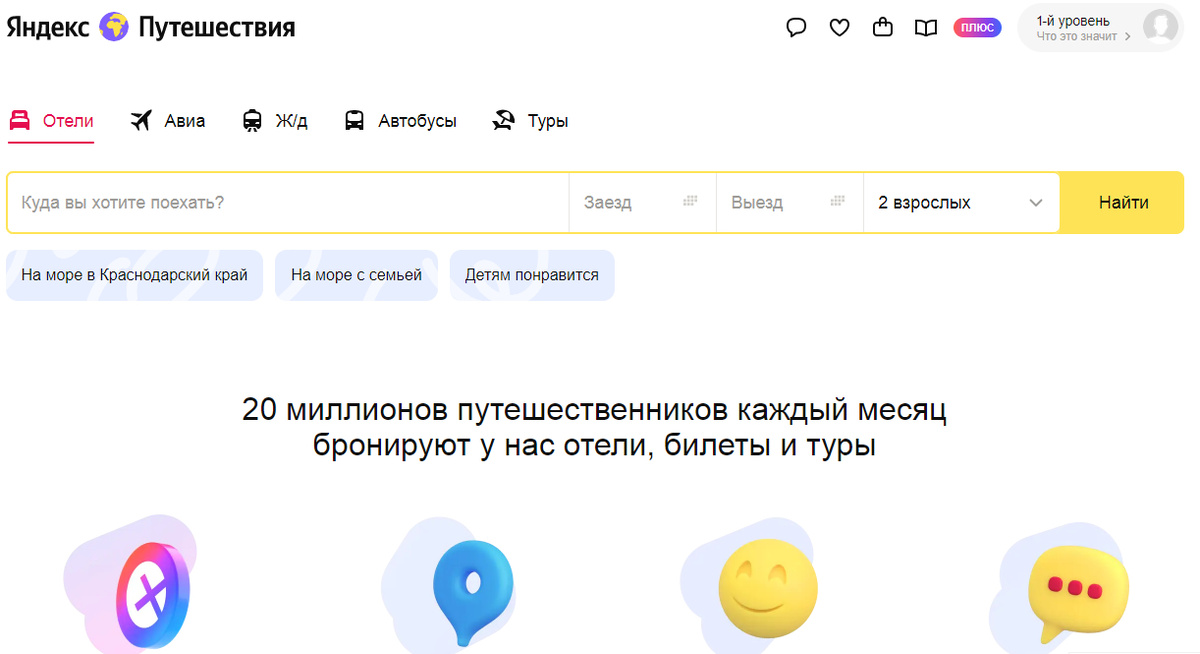Click the Плюс badge
The height and width of the screenshot is (654, 1200).
(977, 28)
